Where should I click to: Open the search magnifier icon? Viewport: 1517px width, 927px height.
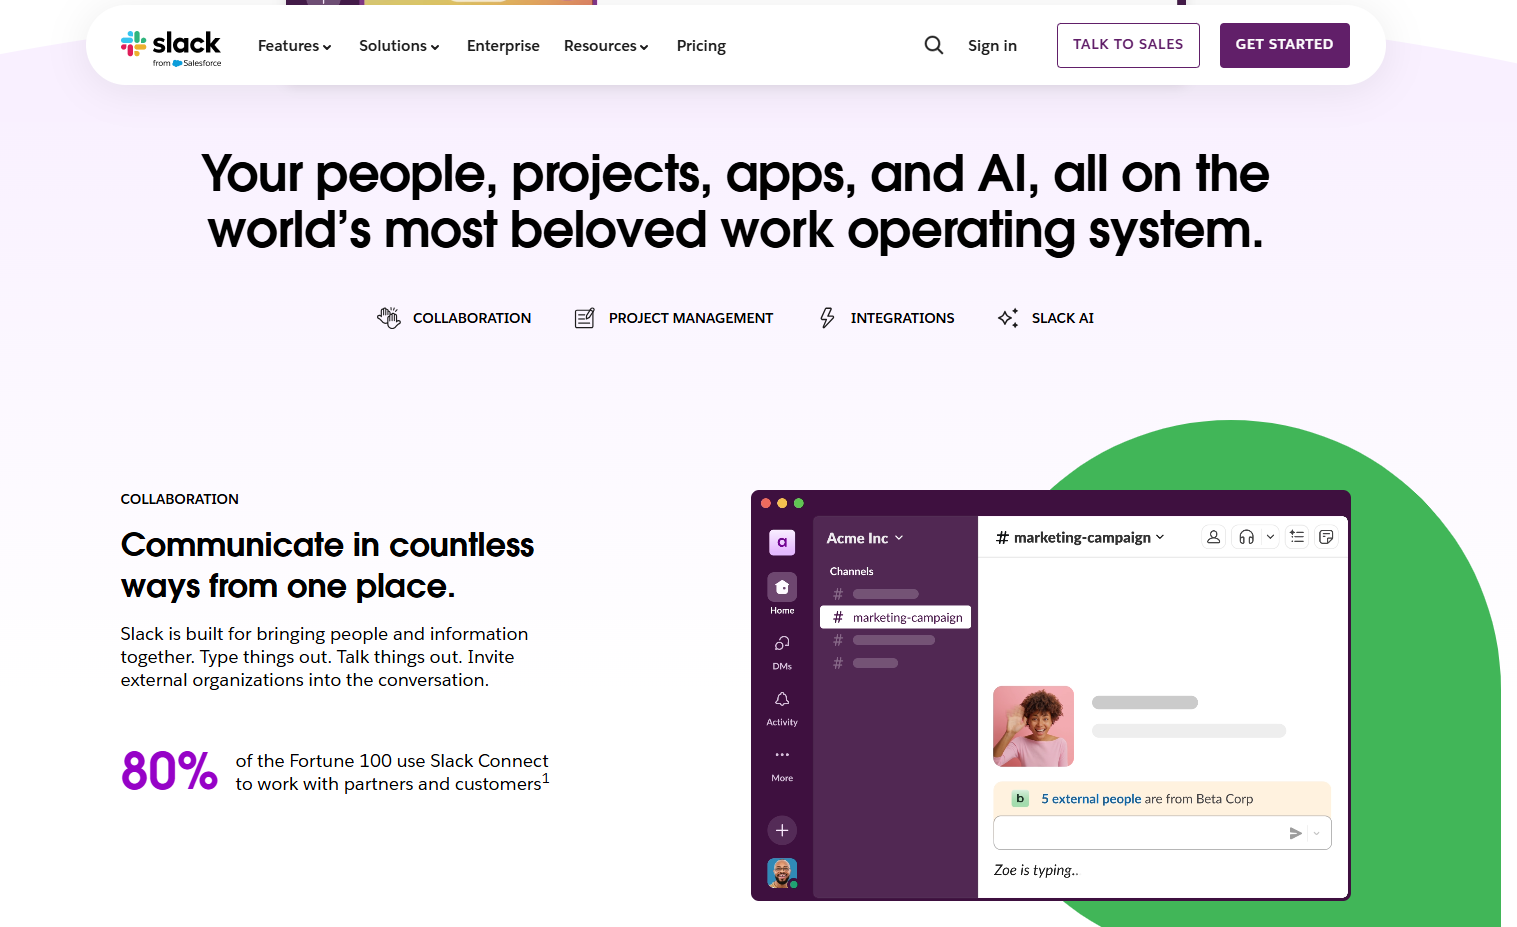(934, 45)
